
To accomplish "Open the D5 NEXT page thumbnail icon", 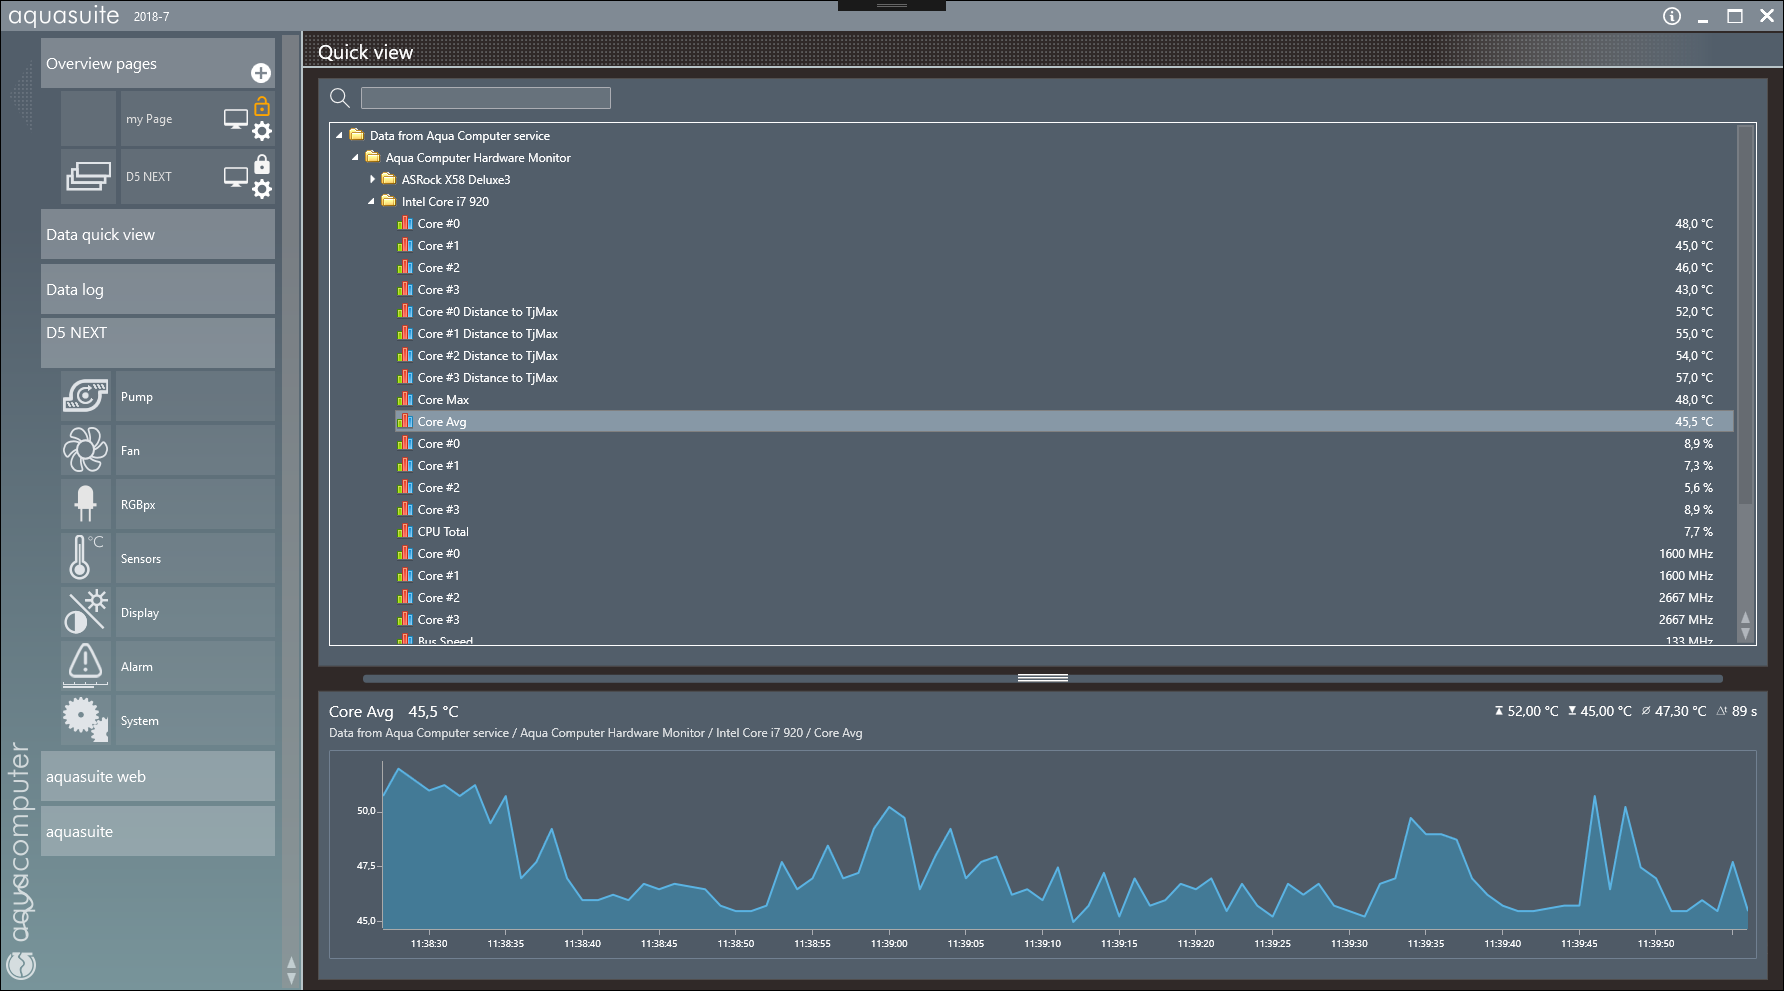I will tap(88, 177).
